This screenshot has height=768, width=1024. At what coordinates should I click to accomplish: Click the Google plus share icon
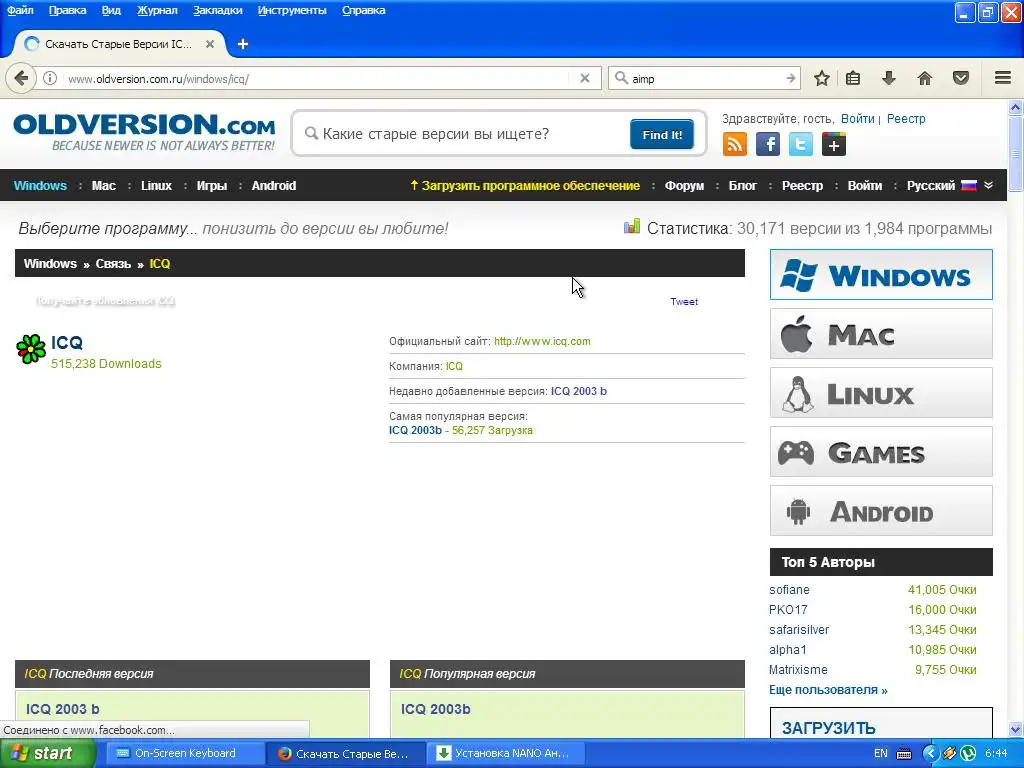point(834,144)
